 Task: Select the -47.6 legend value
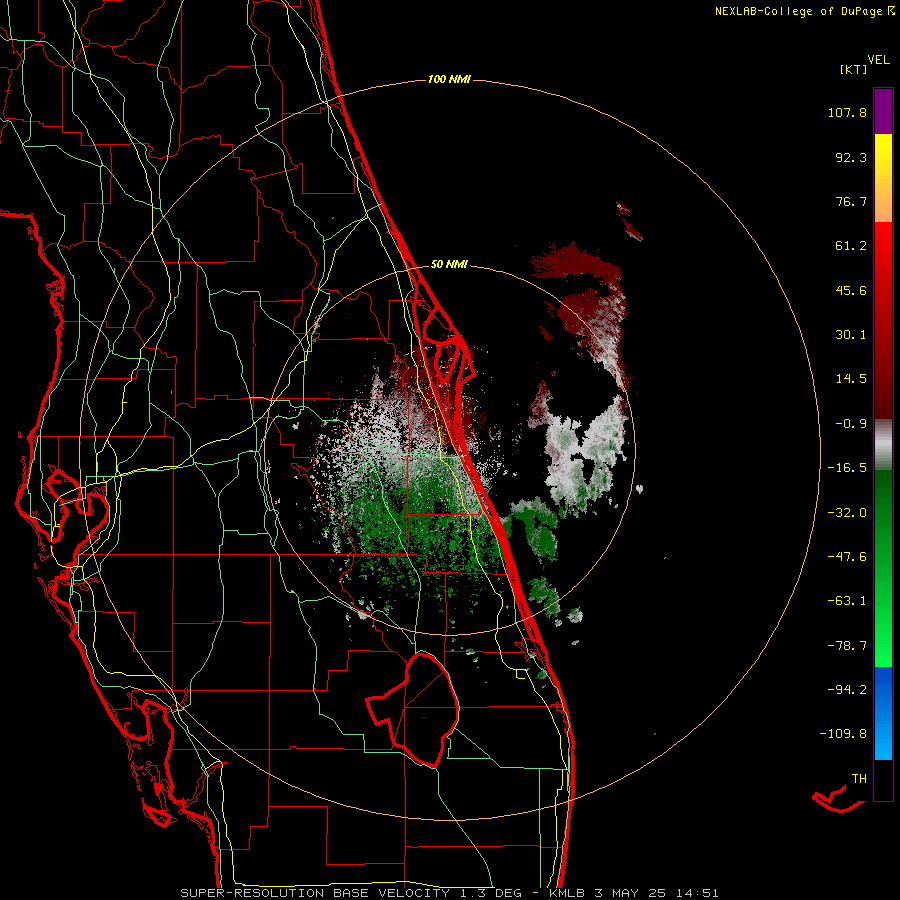tap(847, 557)
